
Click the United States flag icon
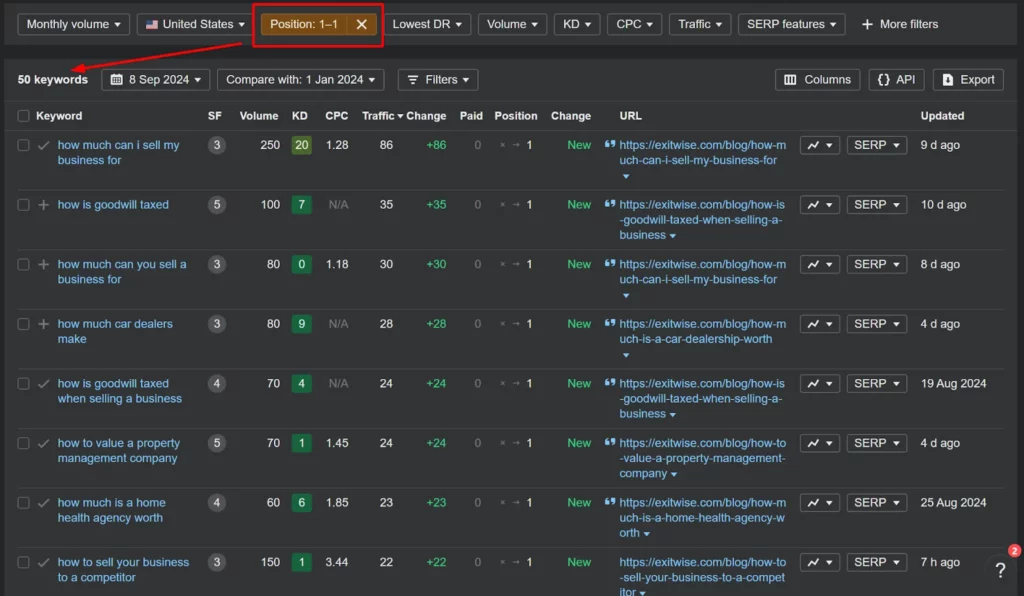[x=152, y=23]
